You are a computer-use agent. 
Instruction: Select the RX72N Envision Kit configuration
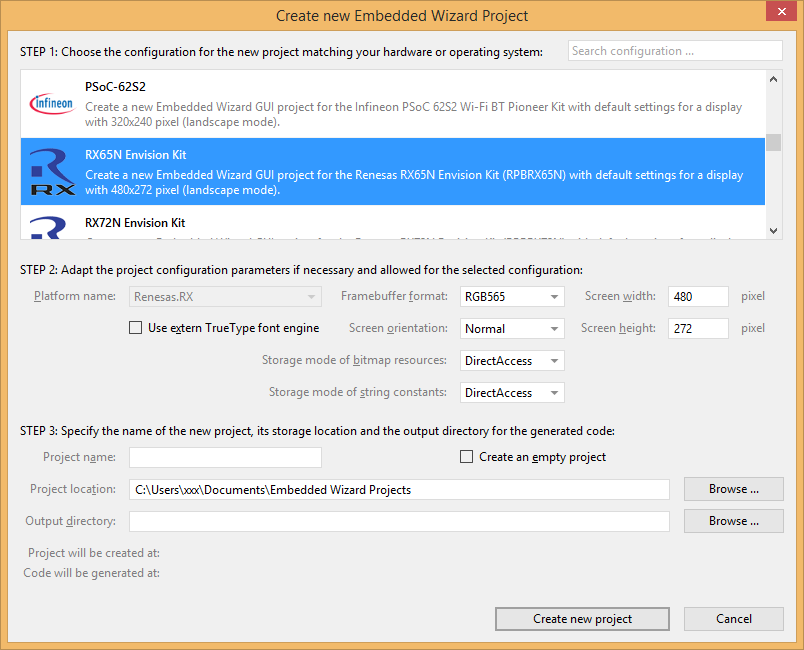coord(400,225)
